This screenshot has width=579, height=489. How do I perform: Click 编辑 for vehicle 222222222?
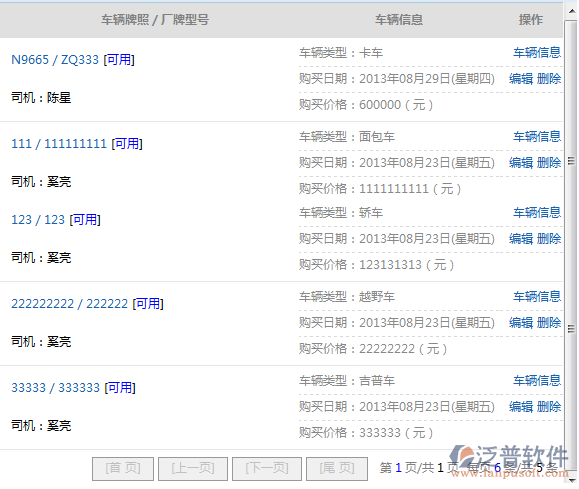pyautogui.click(x=521, y=323)
